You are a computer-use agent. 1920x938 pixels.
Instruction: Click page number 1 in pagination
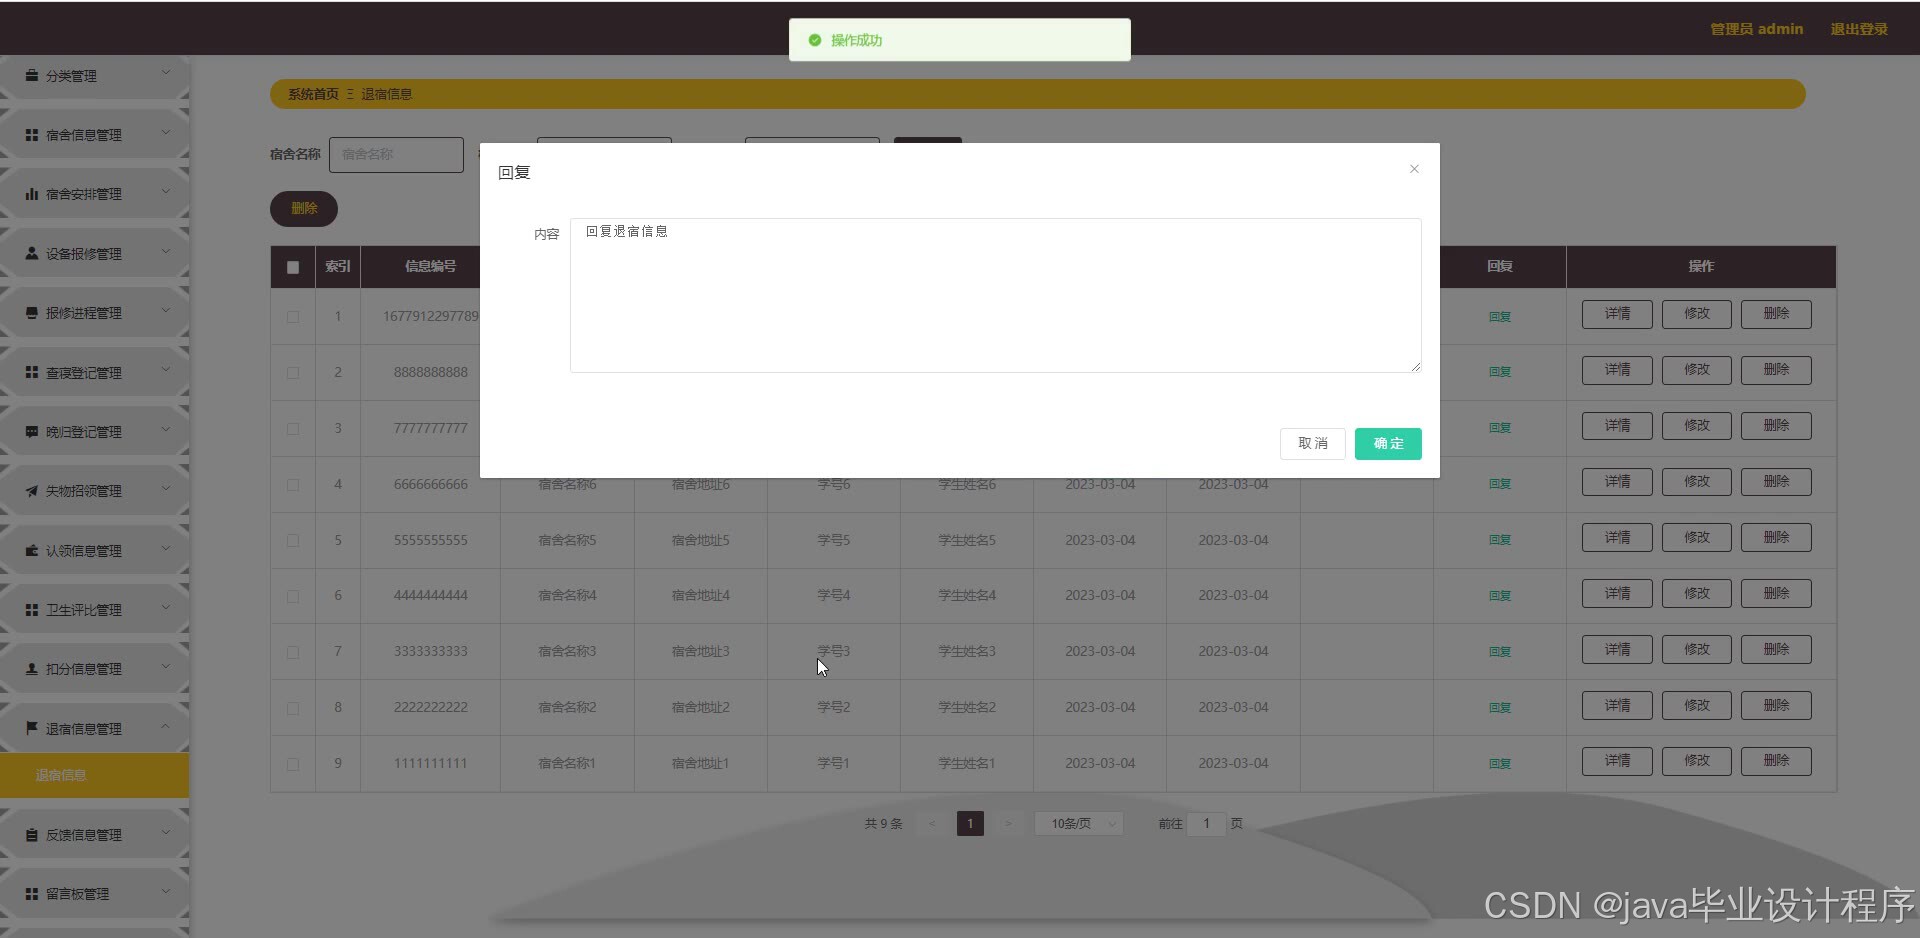(970, 824)
